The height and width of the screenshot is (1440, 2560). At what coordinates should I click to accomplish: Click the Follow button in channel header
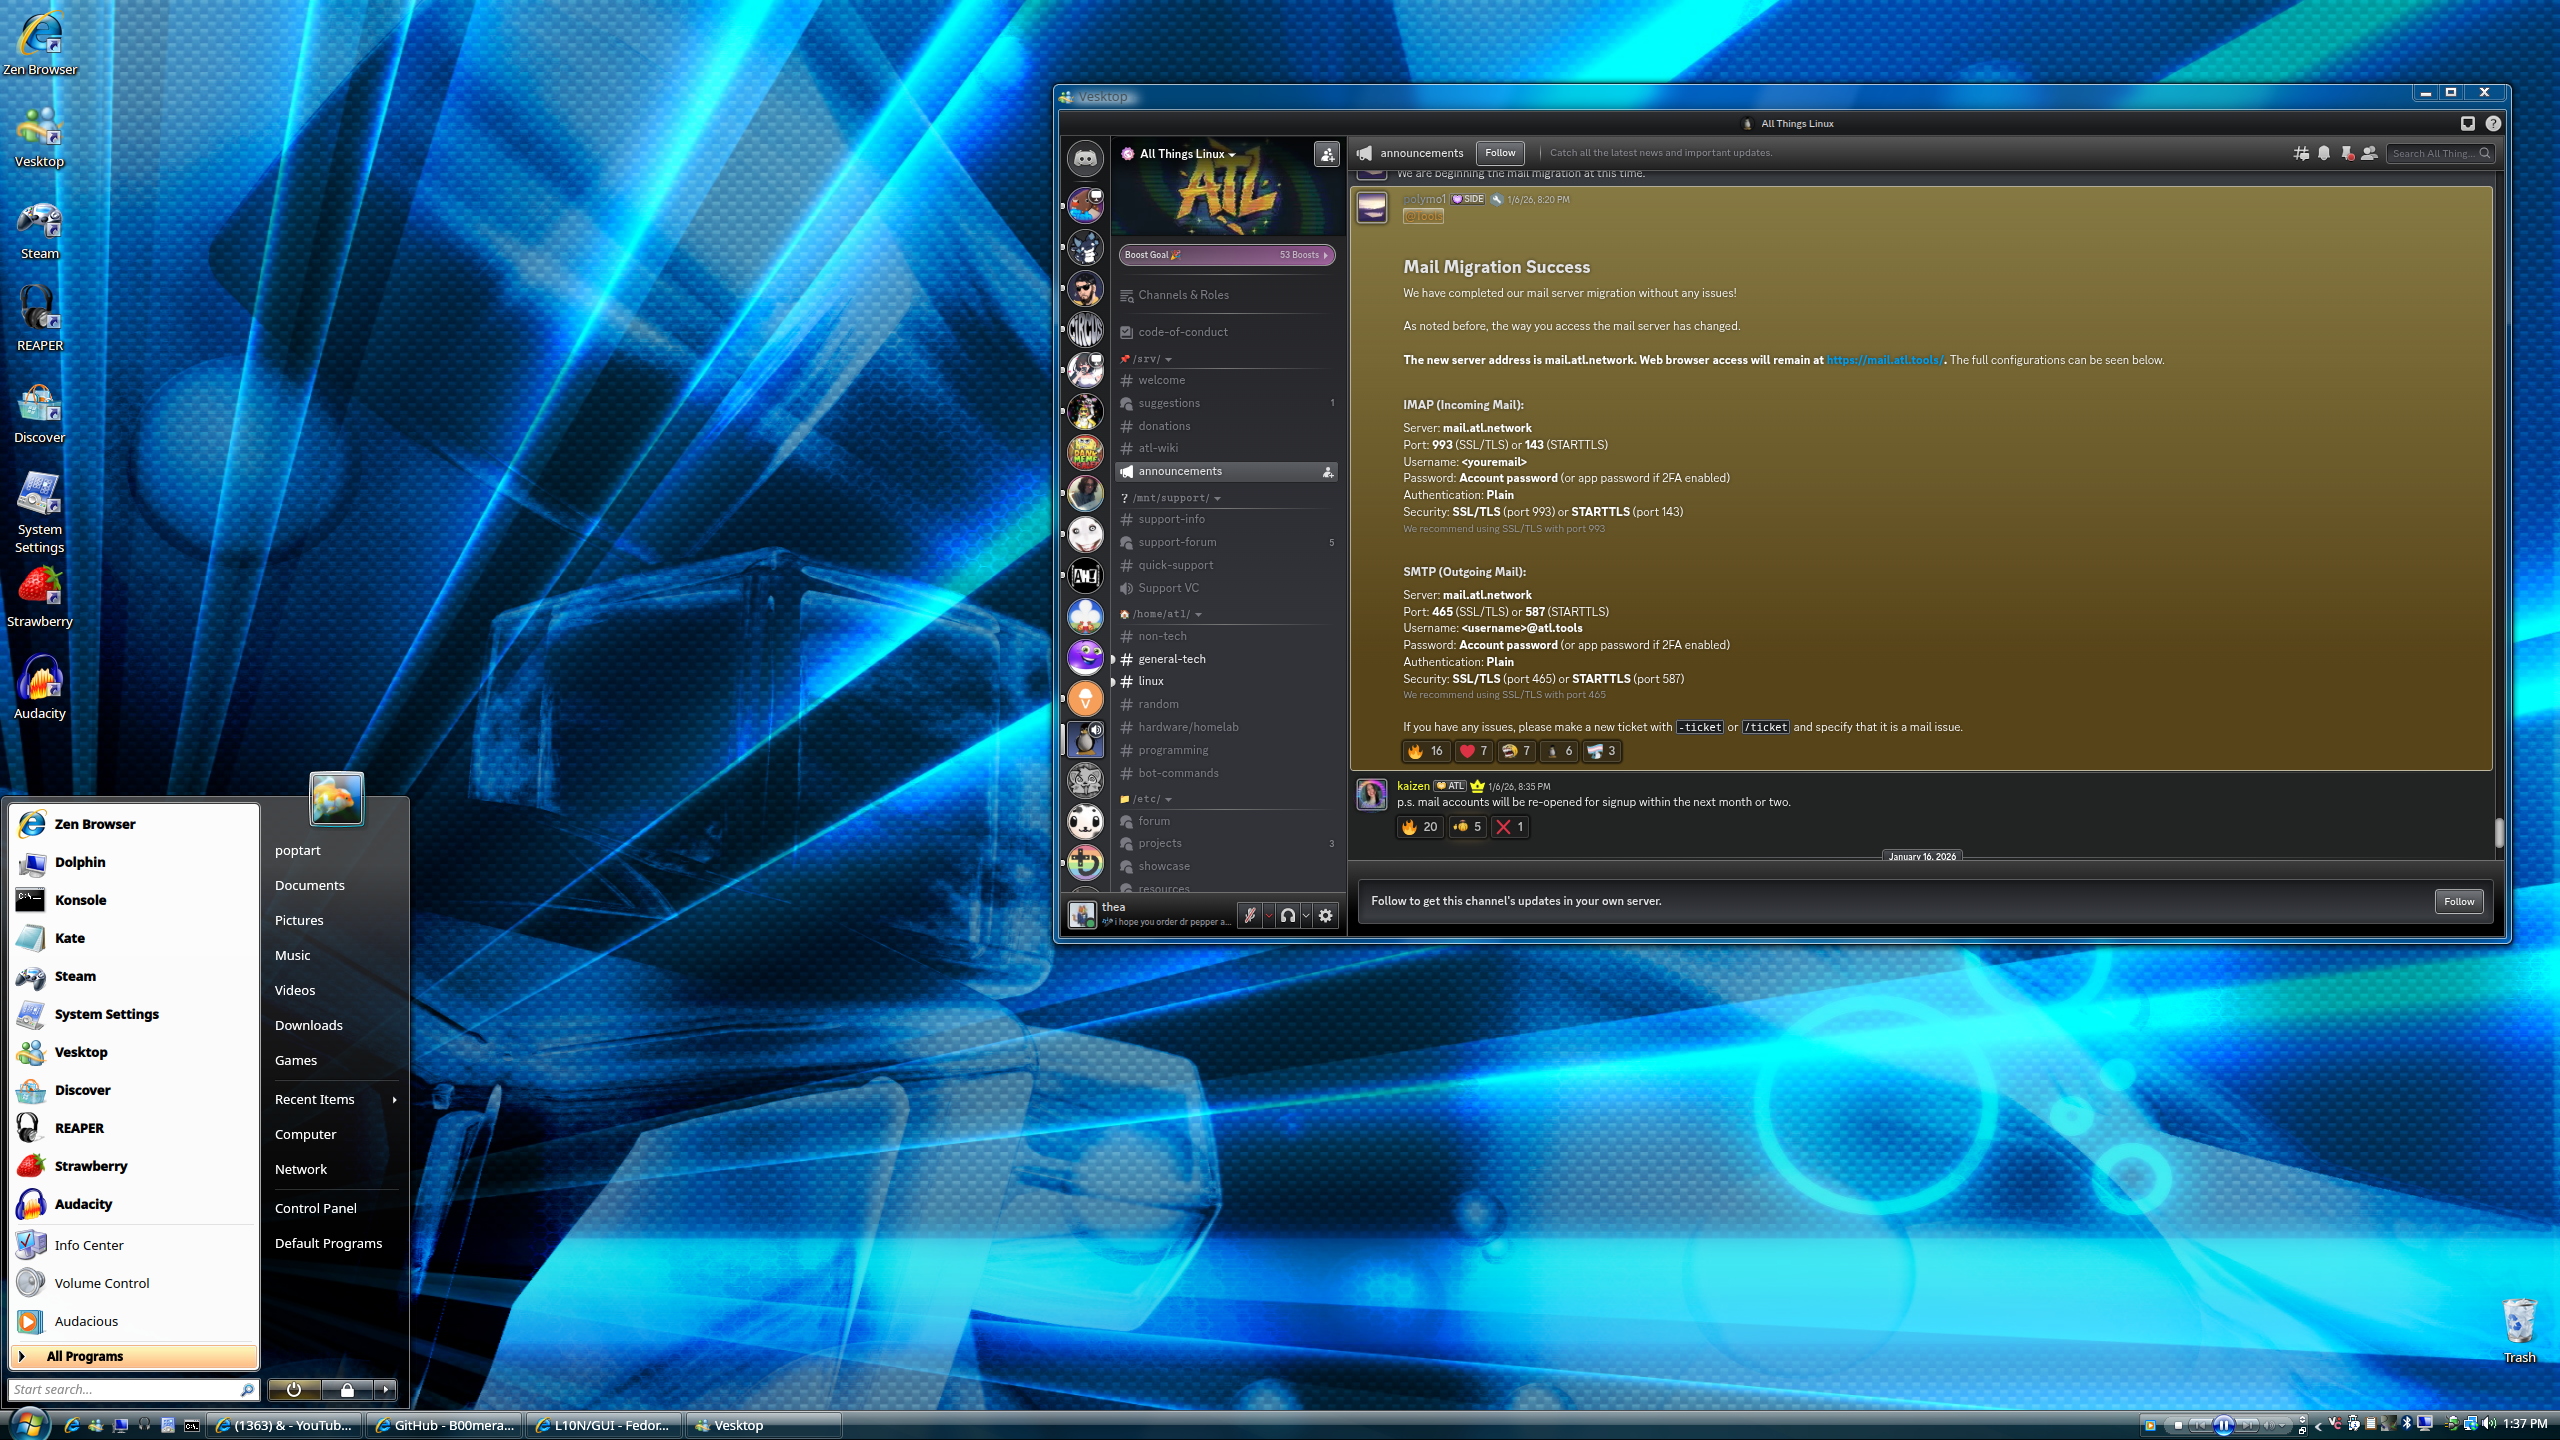pos(1500,153)
